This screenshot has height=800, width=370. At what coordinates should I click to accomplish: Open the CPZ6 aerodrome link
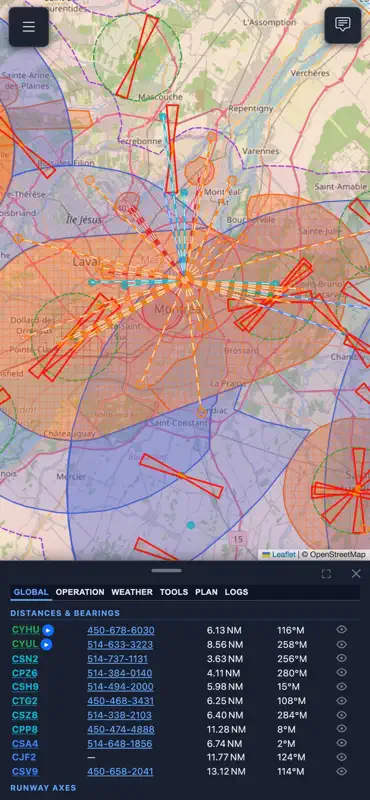tap(25, 673)
